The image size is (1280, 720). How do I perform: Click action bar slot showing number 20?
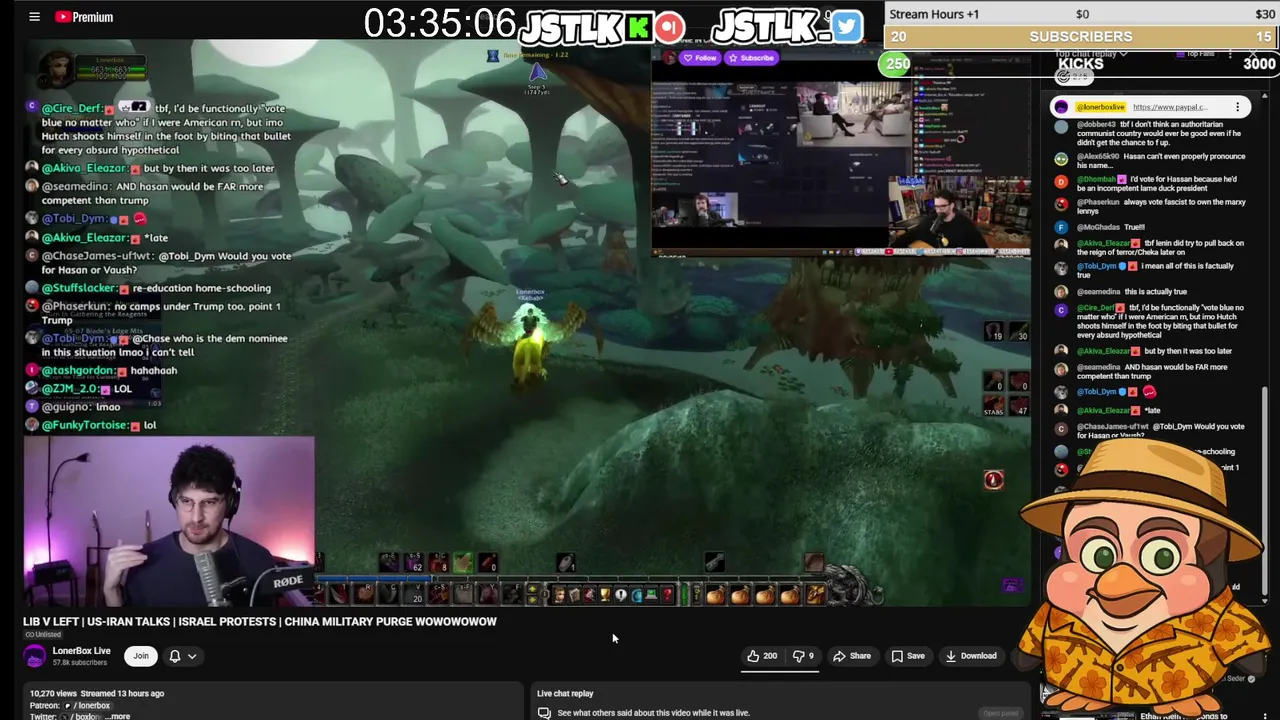(415, 594)
